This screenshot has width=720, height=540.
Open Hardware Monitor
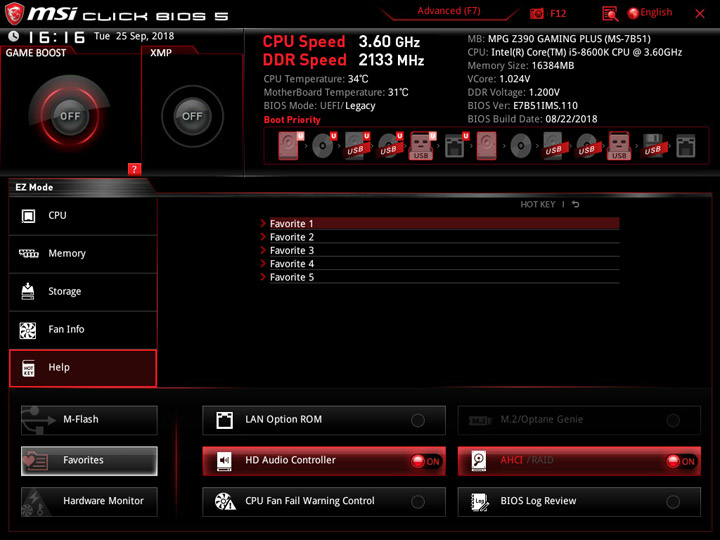89,501
